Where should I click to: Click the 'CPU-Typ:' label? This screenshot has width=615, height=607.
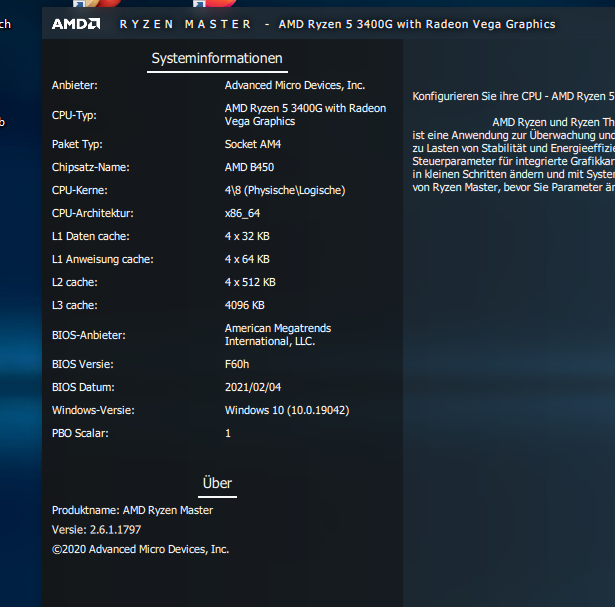75,115
